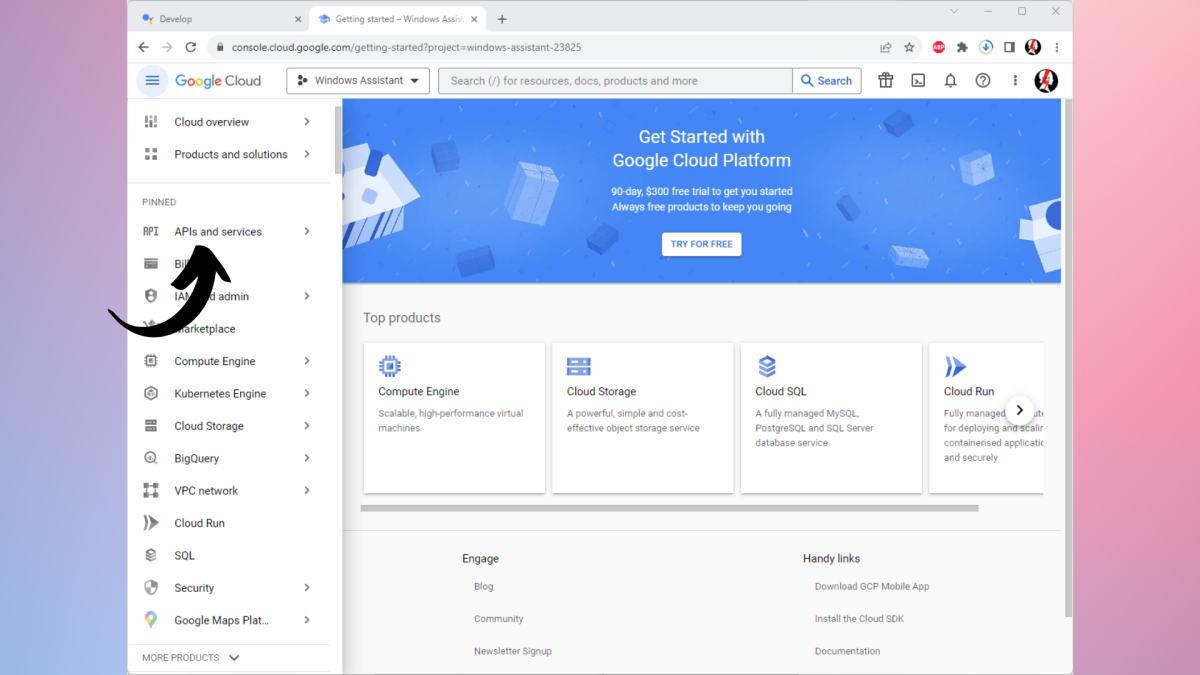The width and height of the screenshot is (1200, 675).
Task: Click the Cloud Storage sidebar icon
Action: [x=151, y=426]
